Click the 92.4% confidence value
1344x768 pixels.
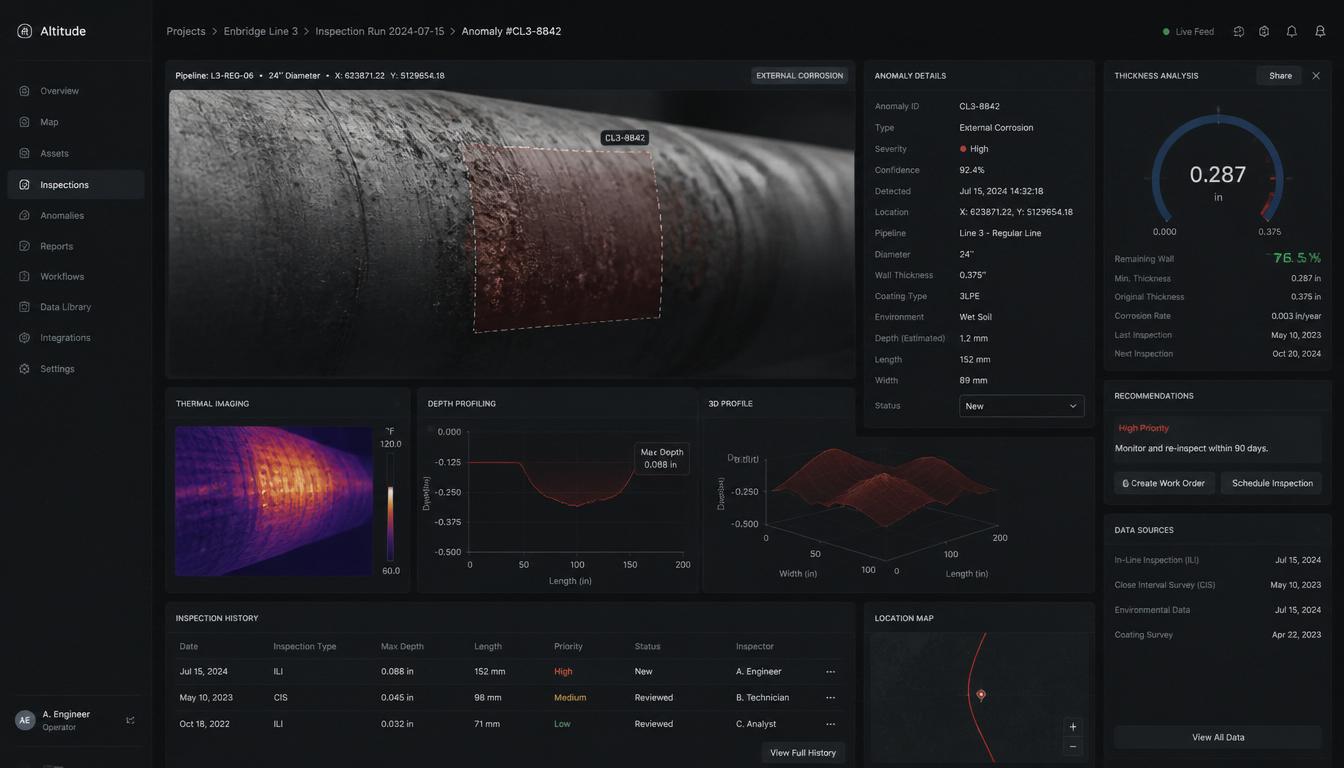click(x=972, y=170)
